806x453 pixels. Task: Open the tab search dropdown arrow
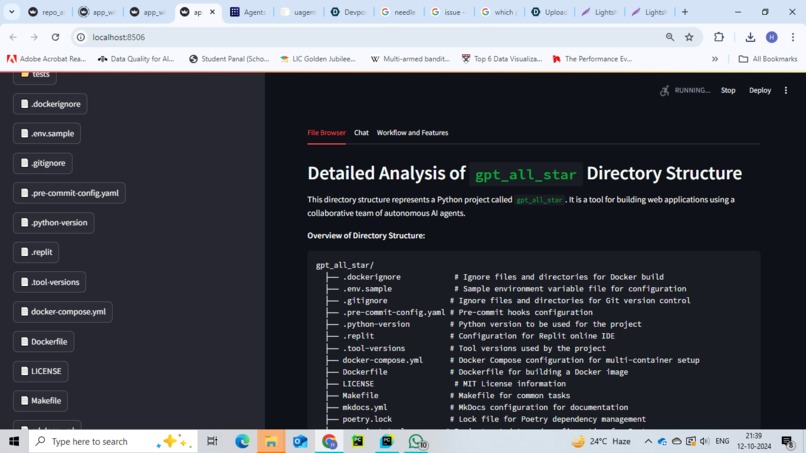click(11, 12)
